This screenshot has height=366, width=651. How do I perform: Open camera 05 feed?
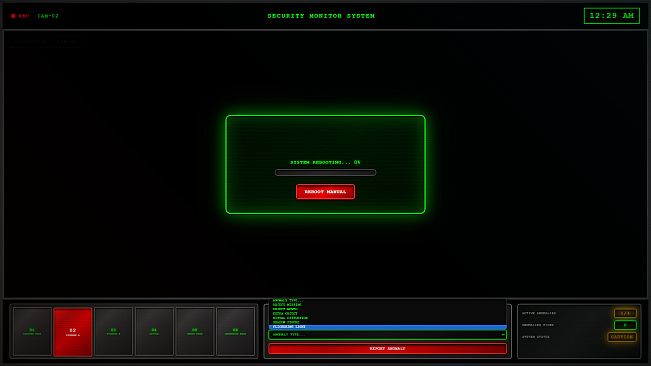click(195, 332)
